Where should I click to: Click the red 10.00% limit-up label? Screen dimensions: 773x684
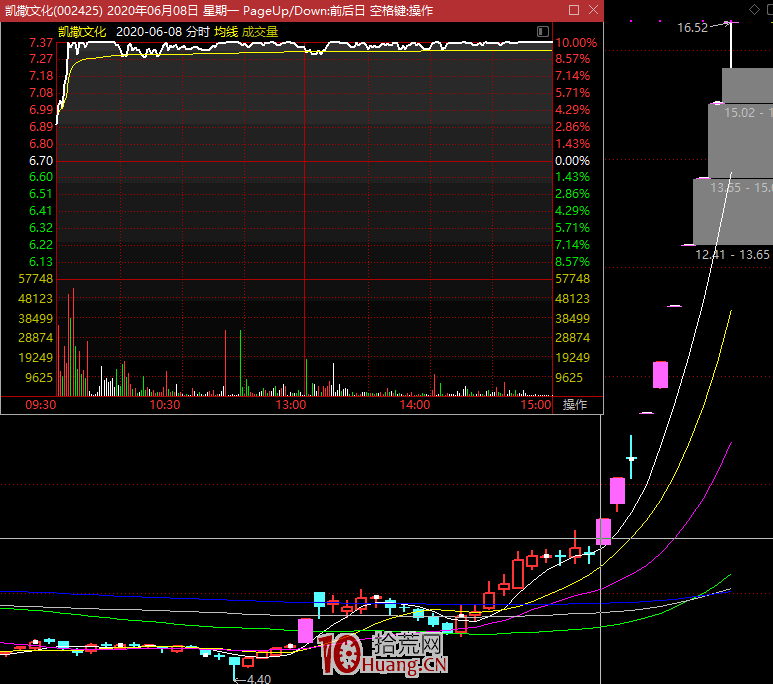(576, 43)
